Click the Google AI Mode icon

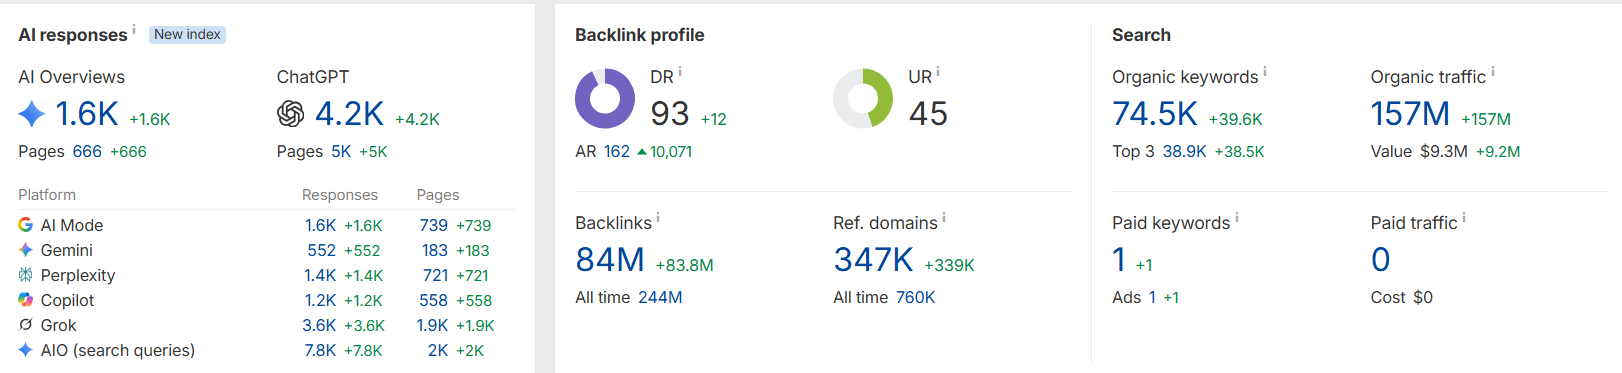click(x=25, y=225)
